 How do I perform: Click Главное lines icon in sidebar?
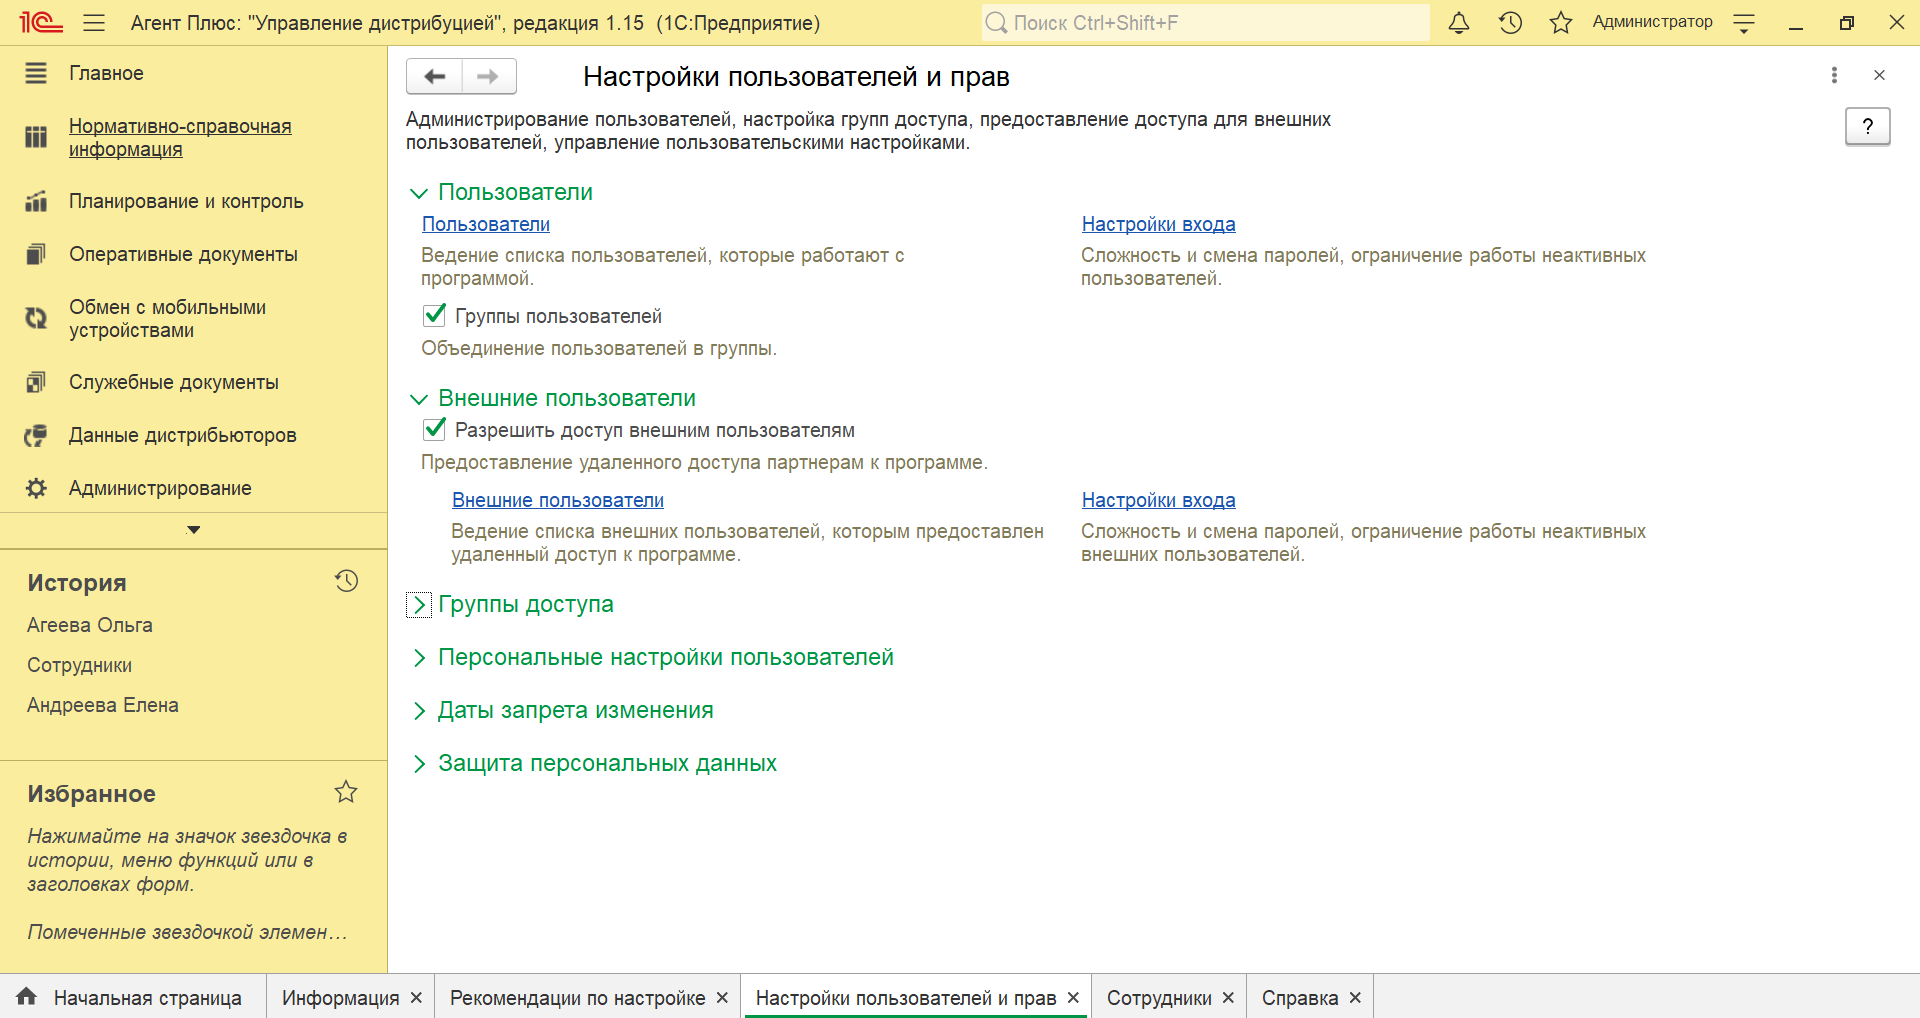pos(36,73)
